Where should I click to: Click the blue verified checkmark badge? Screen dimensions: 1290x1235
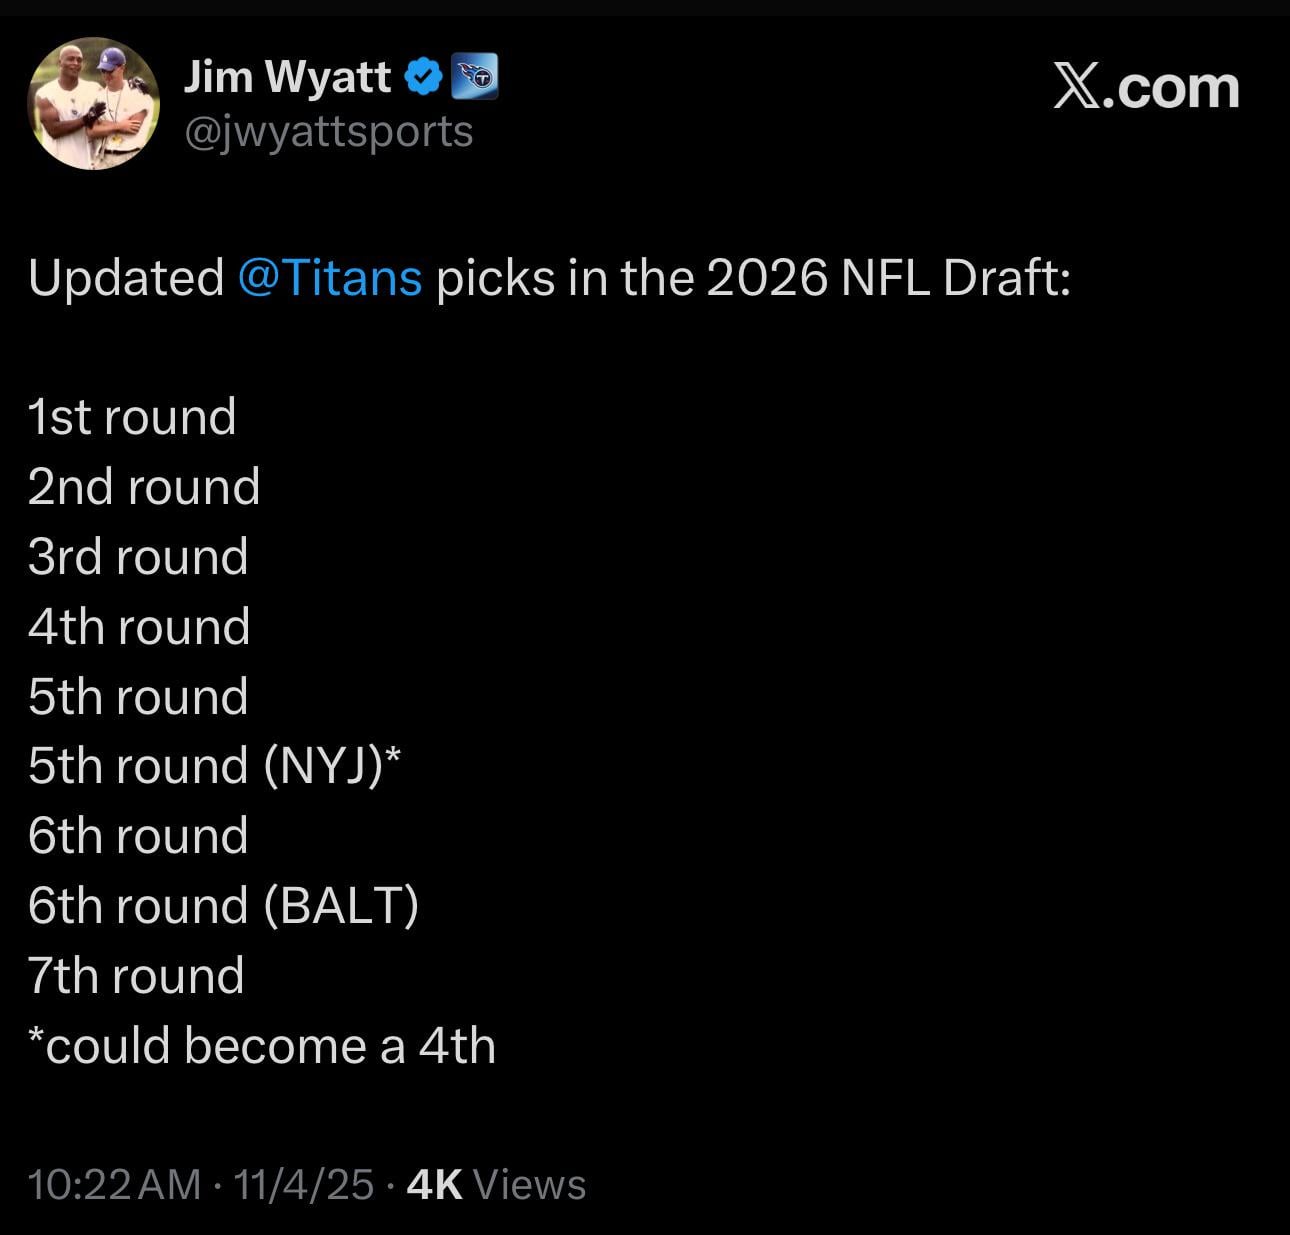pyautogui.click(x=424, y=77)
